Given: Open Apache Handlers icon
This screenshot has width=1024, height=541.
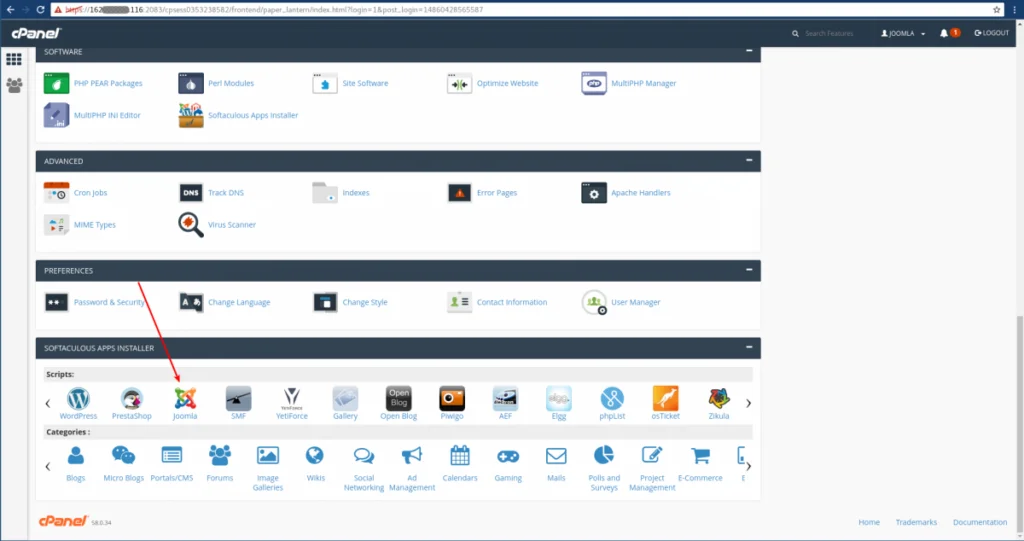Looking at the screenshot, I should tap(594, 193).
